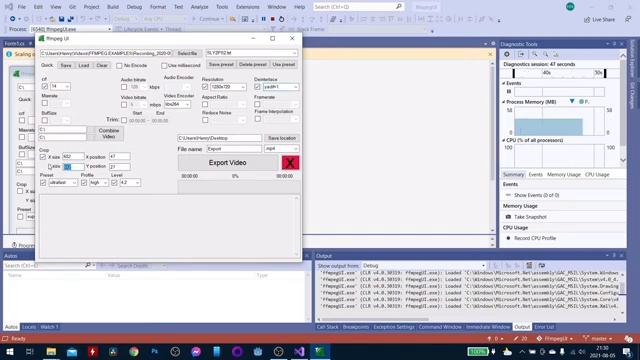The image size is (640, 360).
Task: Click the Y position input field
Action: pyautogui.click(x=120, y=167)
